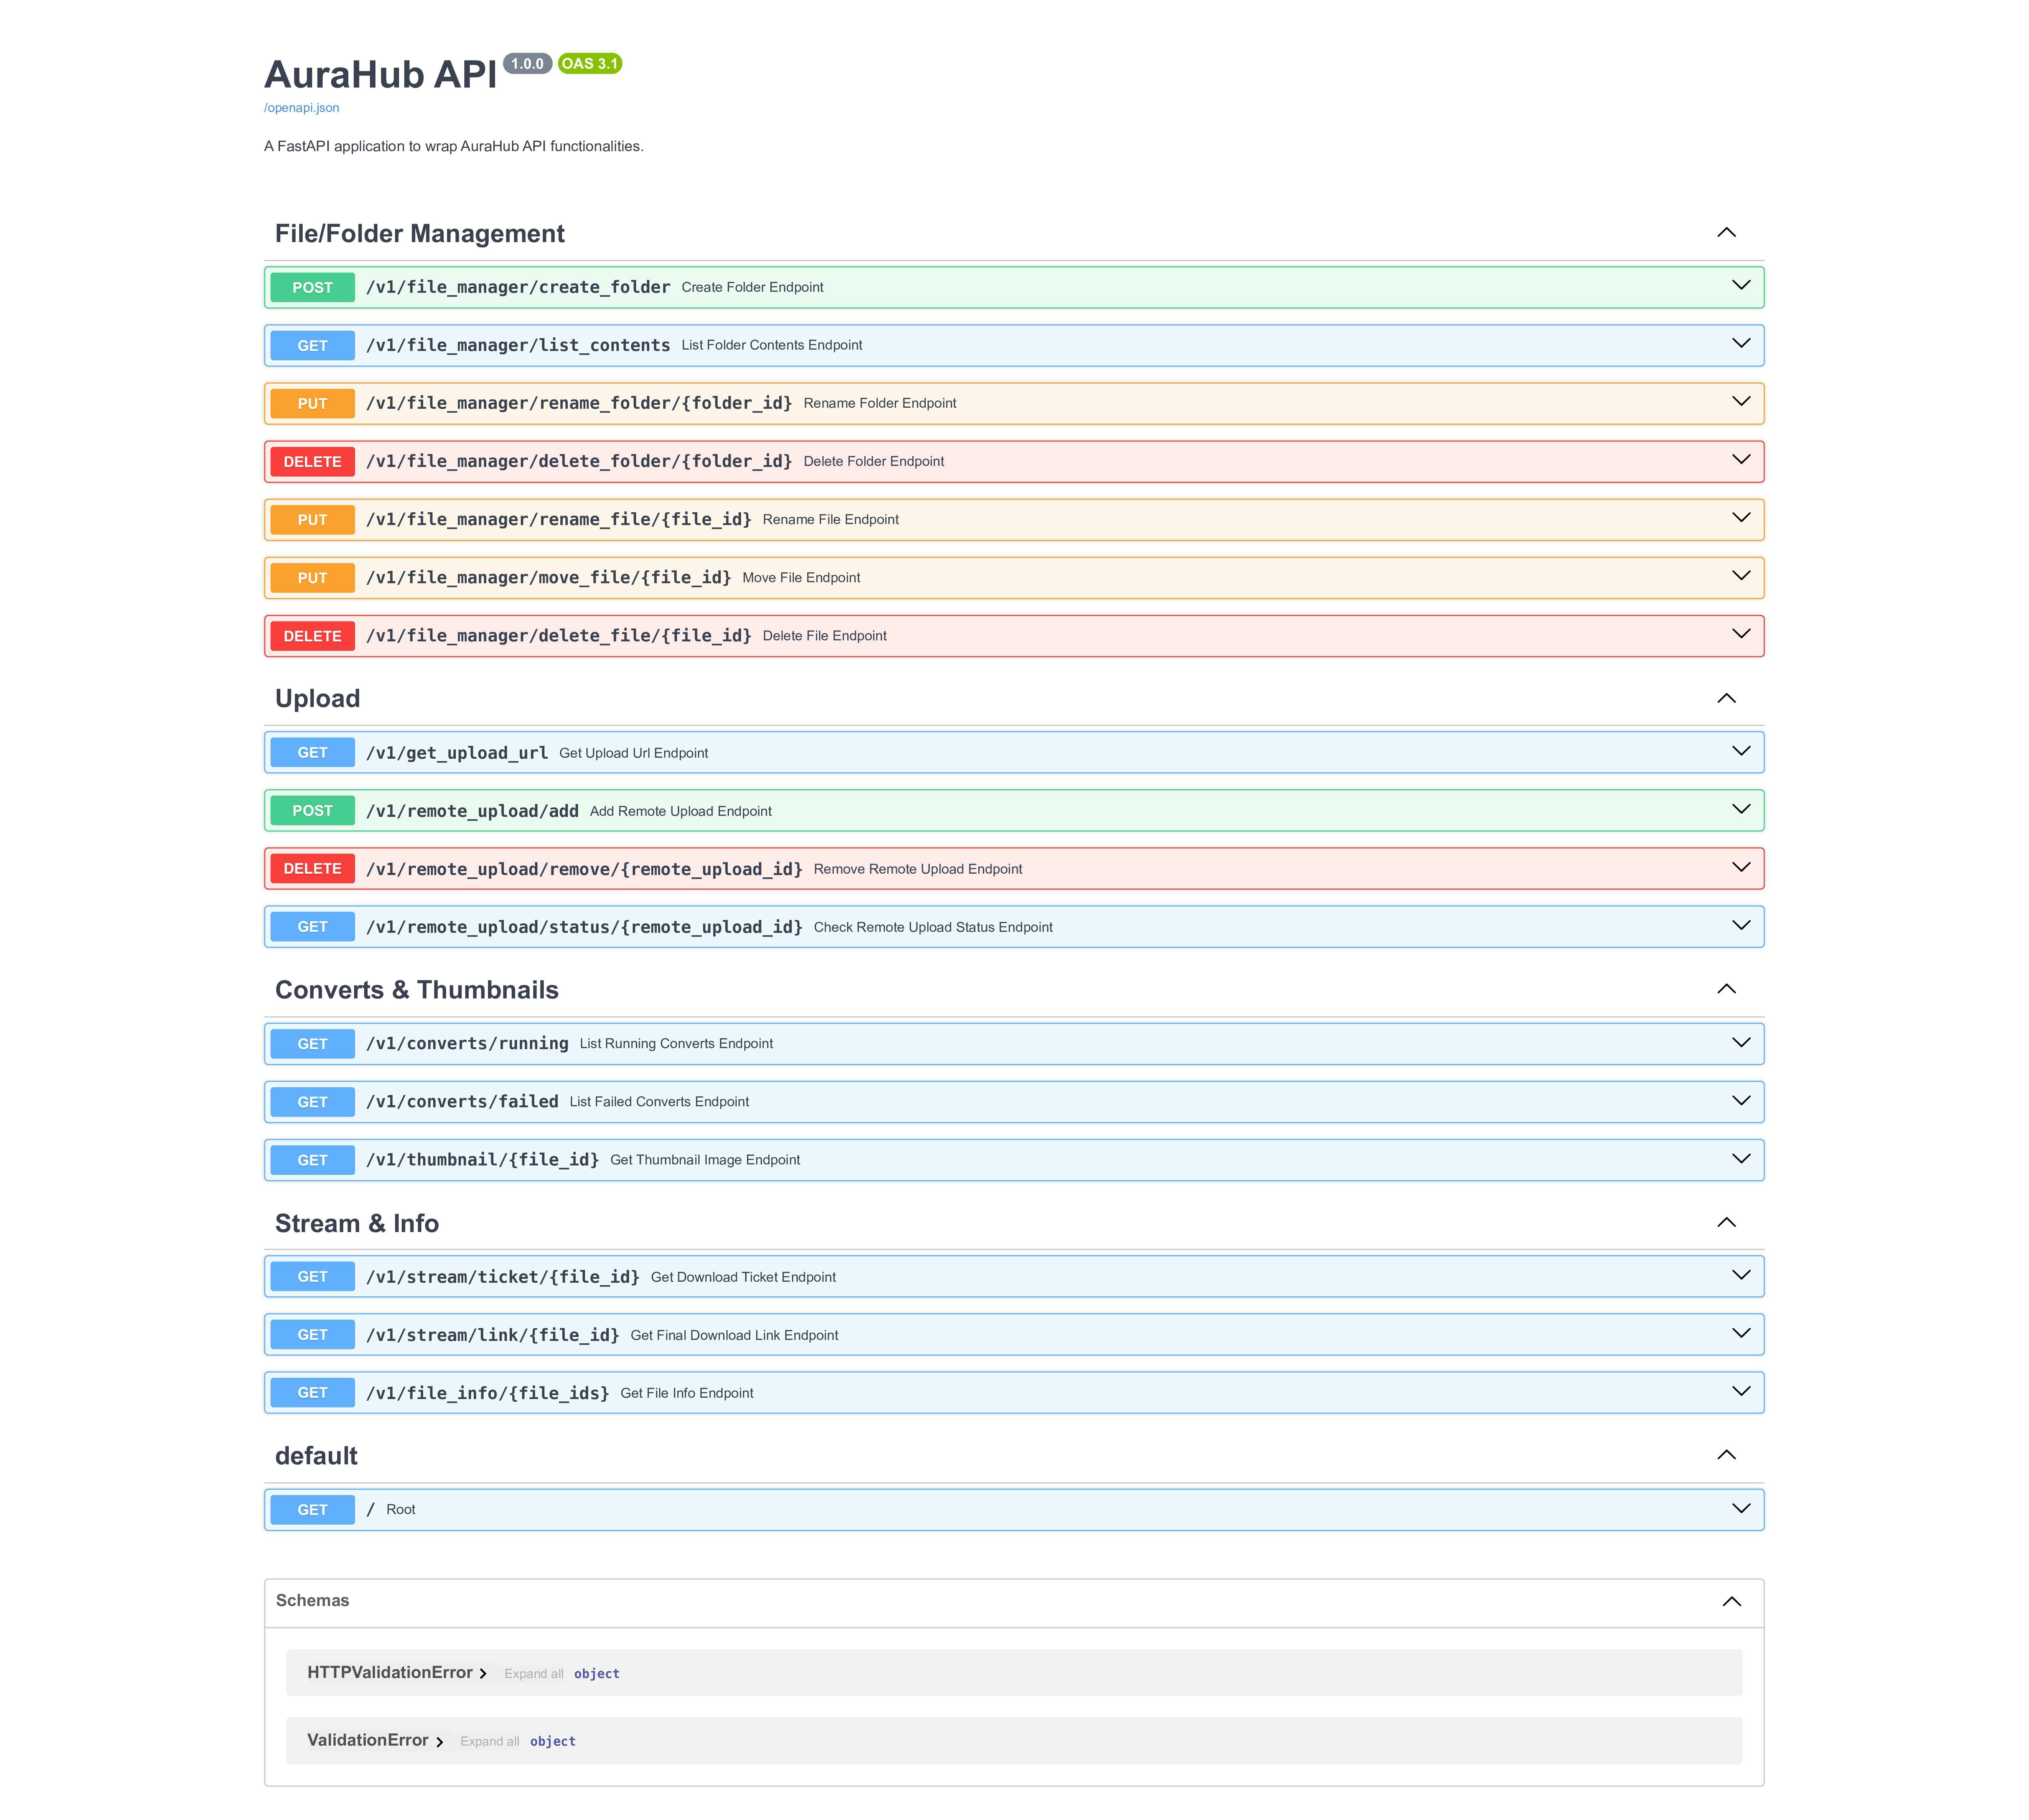Open the /openapi.json link
Viewport: 2029px width, 1820px height.
tap(301, 108)
